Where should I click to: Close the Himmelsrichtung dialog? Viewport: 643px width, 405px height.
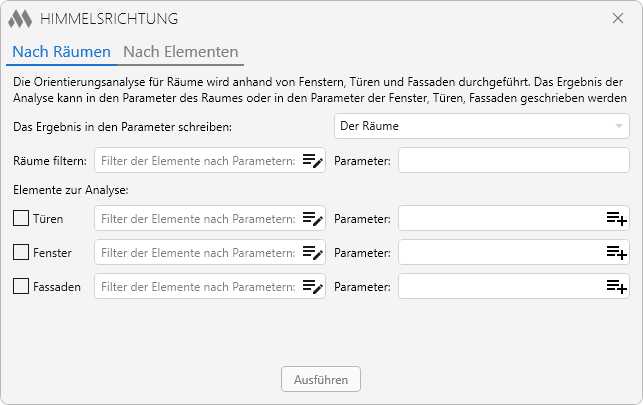coord(618,18)
